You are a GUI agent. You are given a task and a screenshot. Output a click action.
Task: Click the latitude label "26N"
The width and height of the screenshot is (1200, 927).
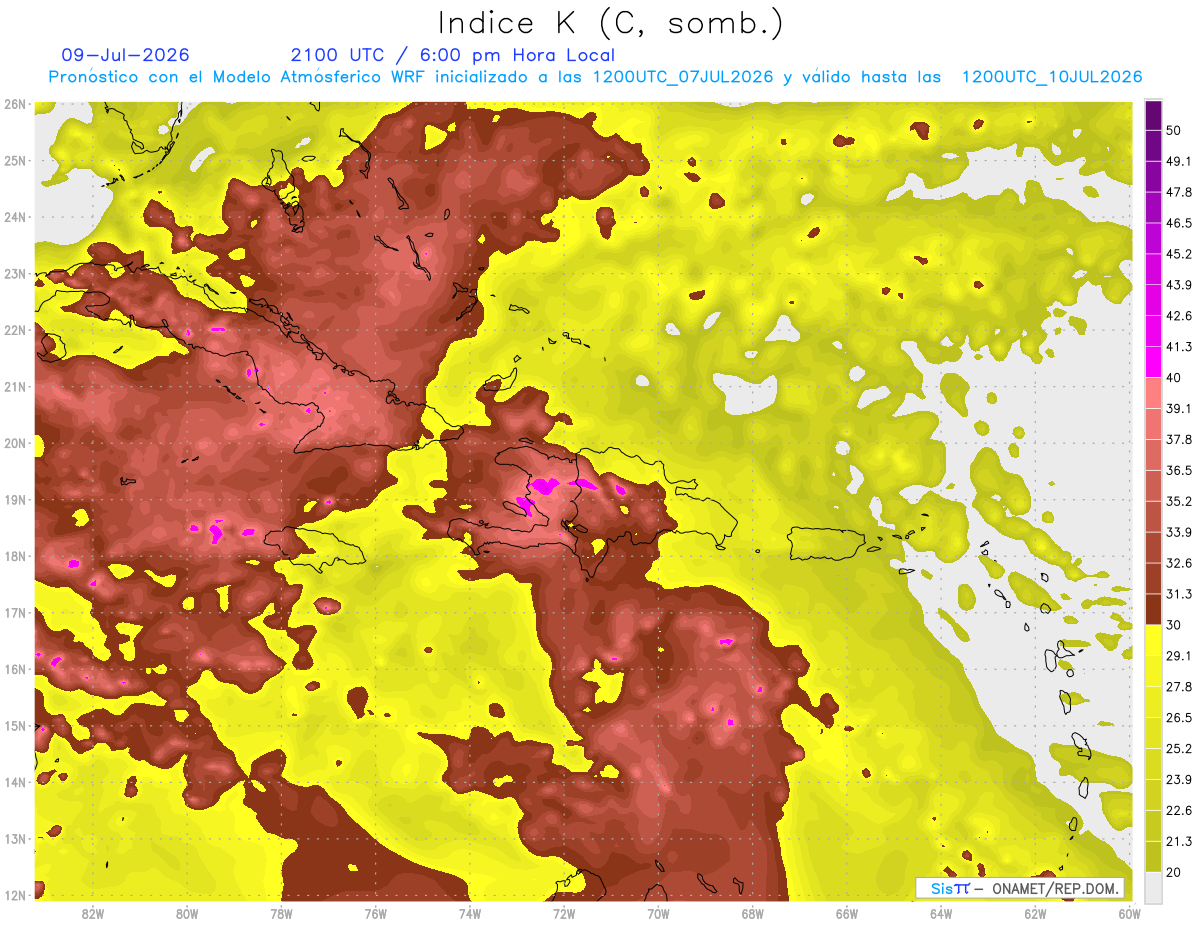pos(15,104)
